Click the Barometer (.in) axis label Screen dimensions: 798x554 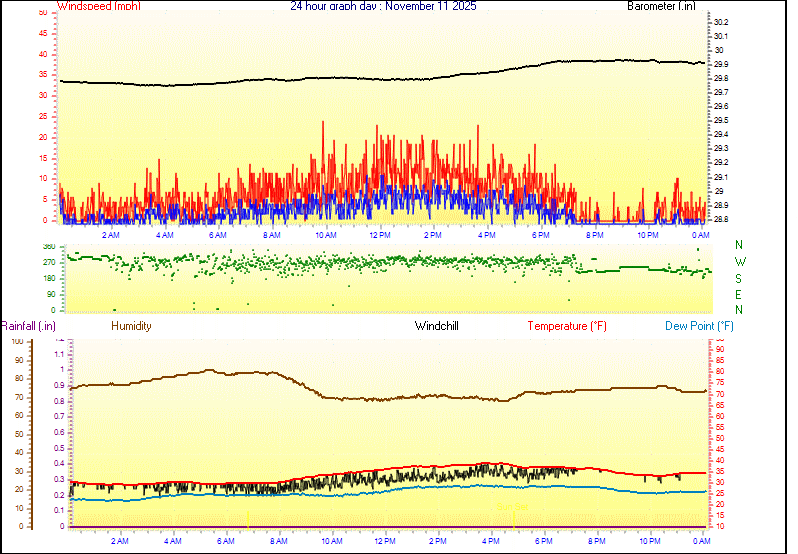(x=661, y=6)
